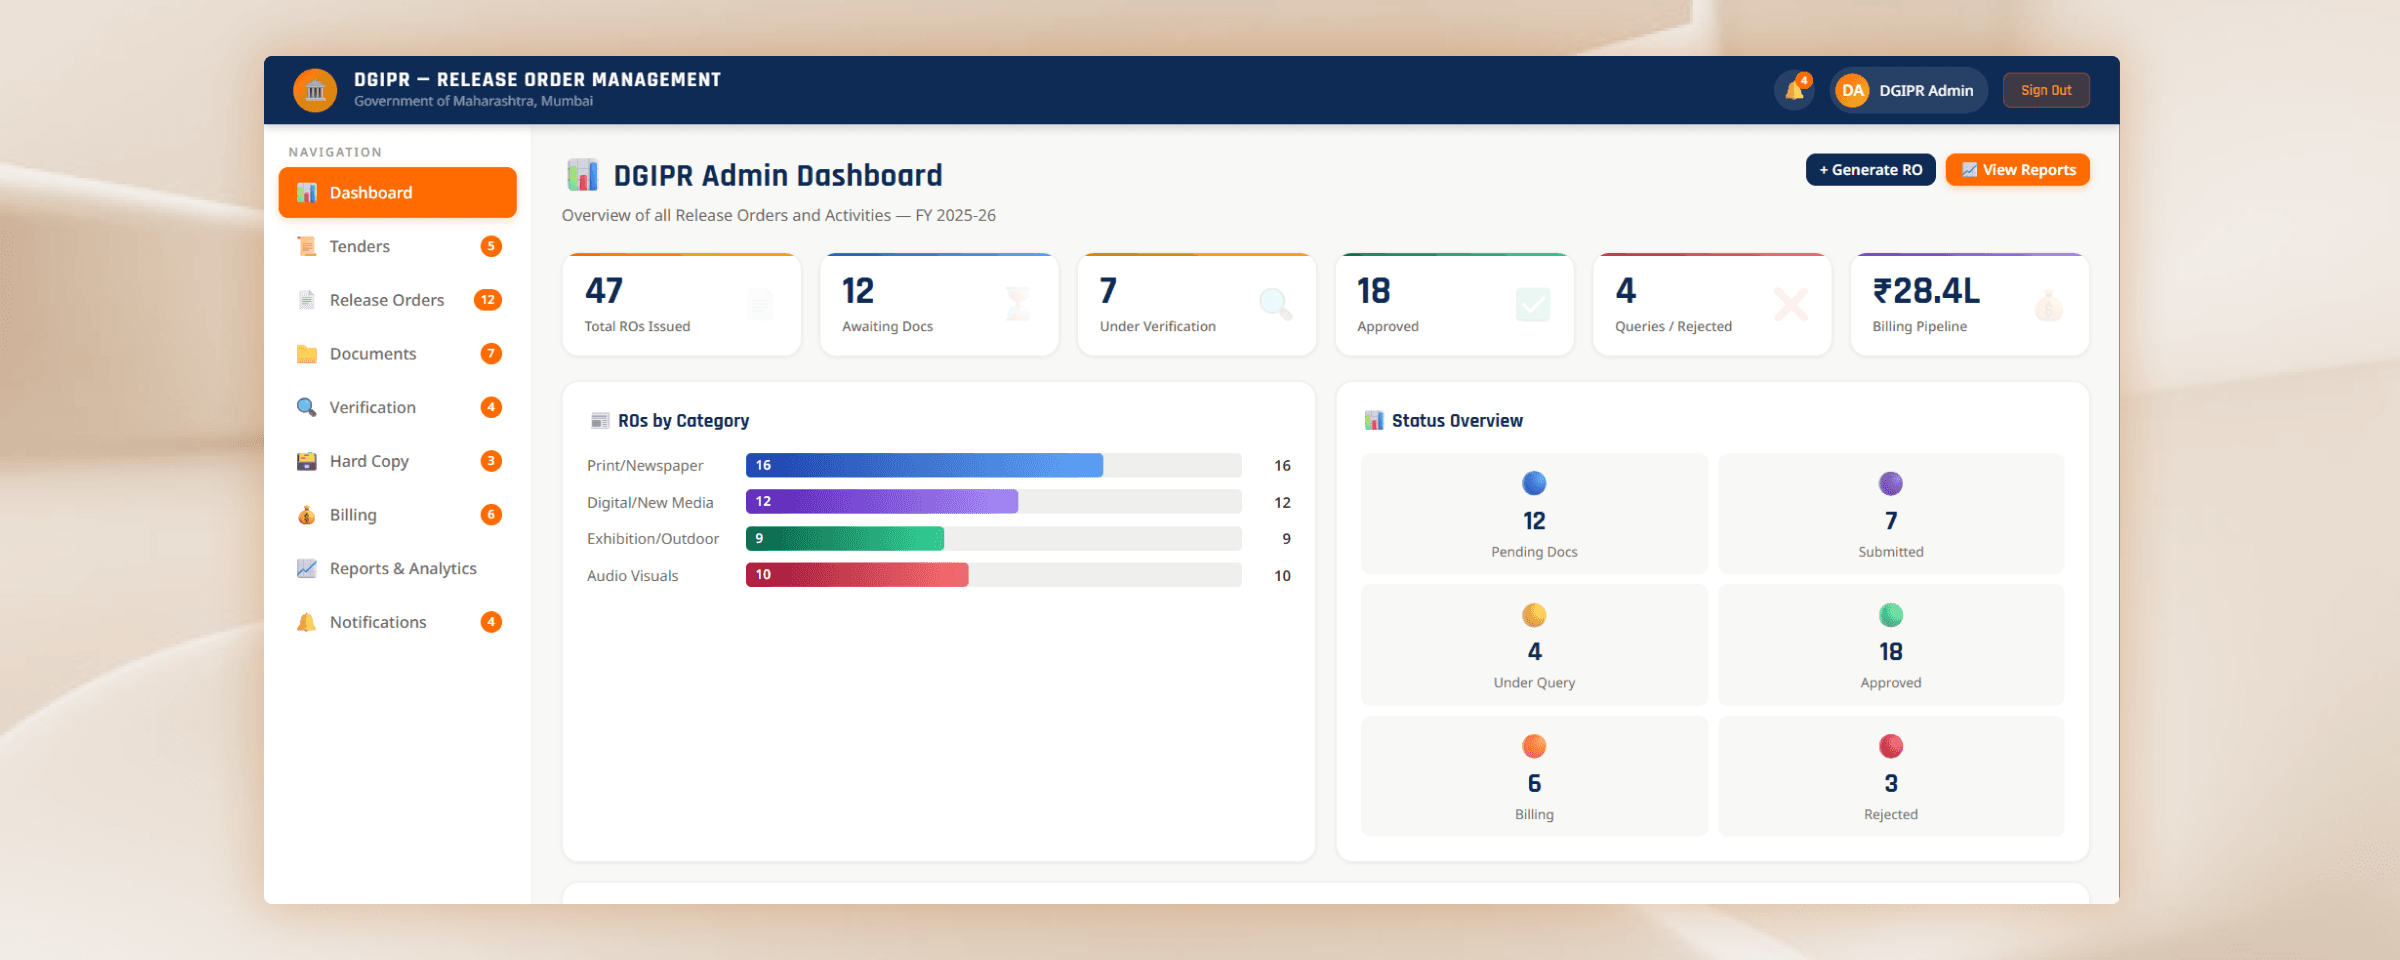Open View Reports
Viewport: 2400px width, 960px height.
[x=2018, y=170]
